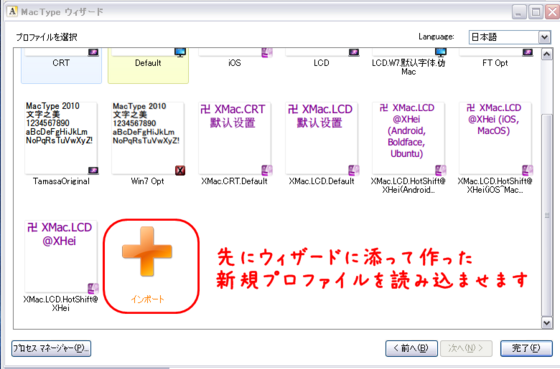
Task: Select the CRT profile
Action: coord(61,65)
